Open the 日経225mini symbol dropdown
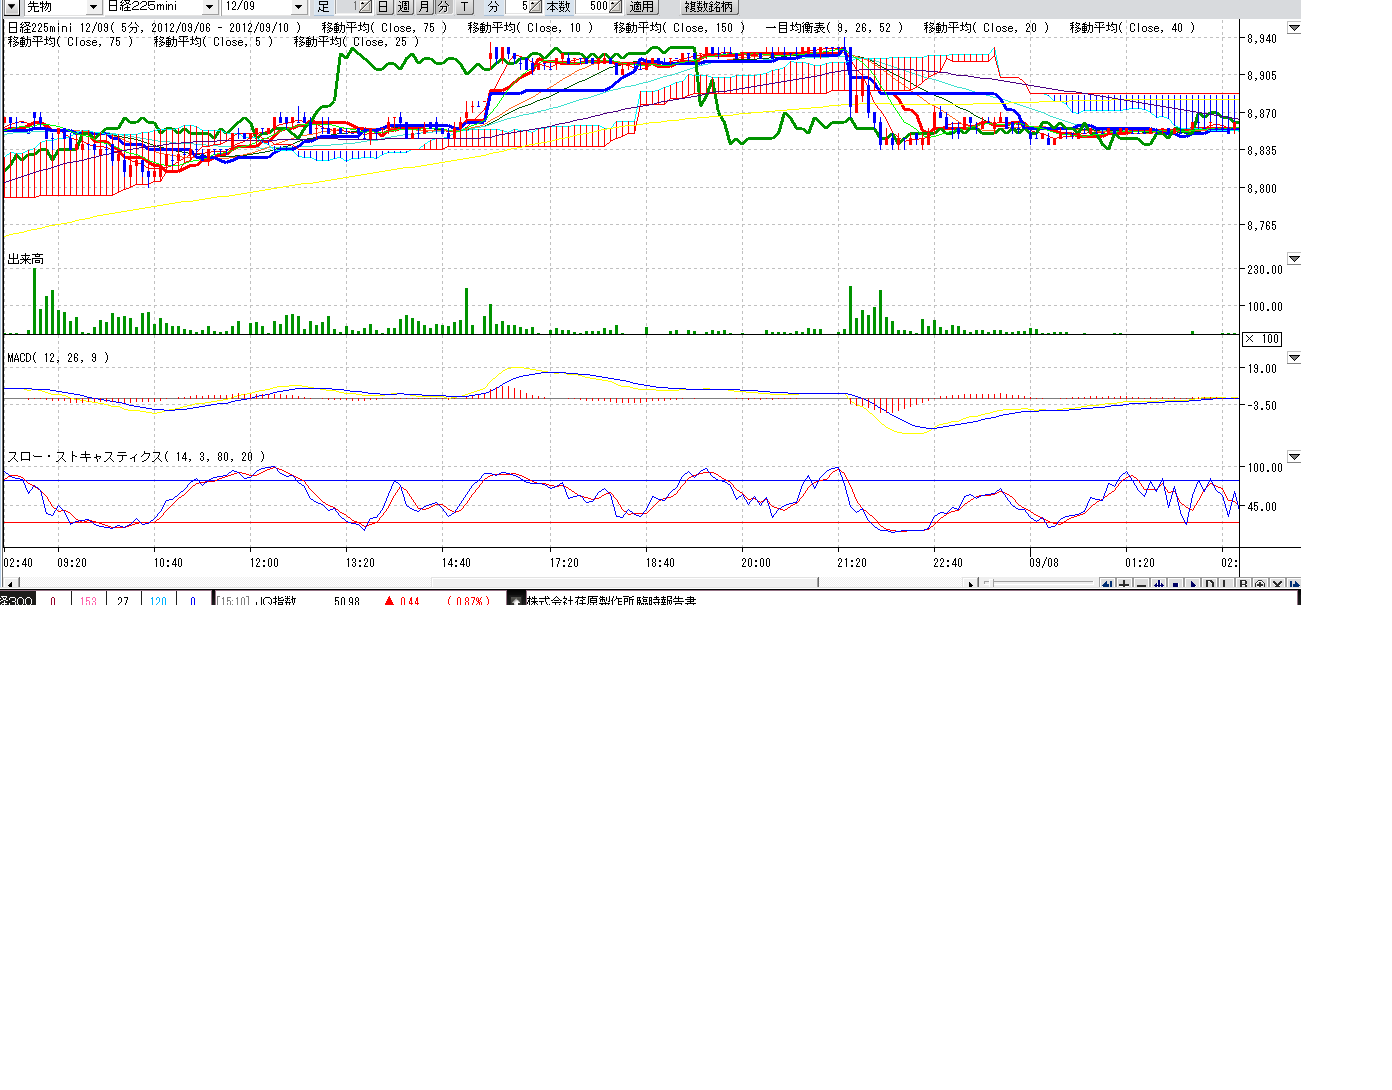 [x=209, y=7]
